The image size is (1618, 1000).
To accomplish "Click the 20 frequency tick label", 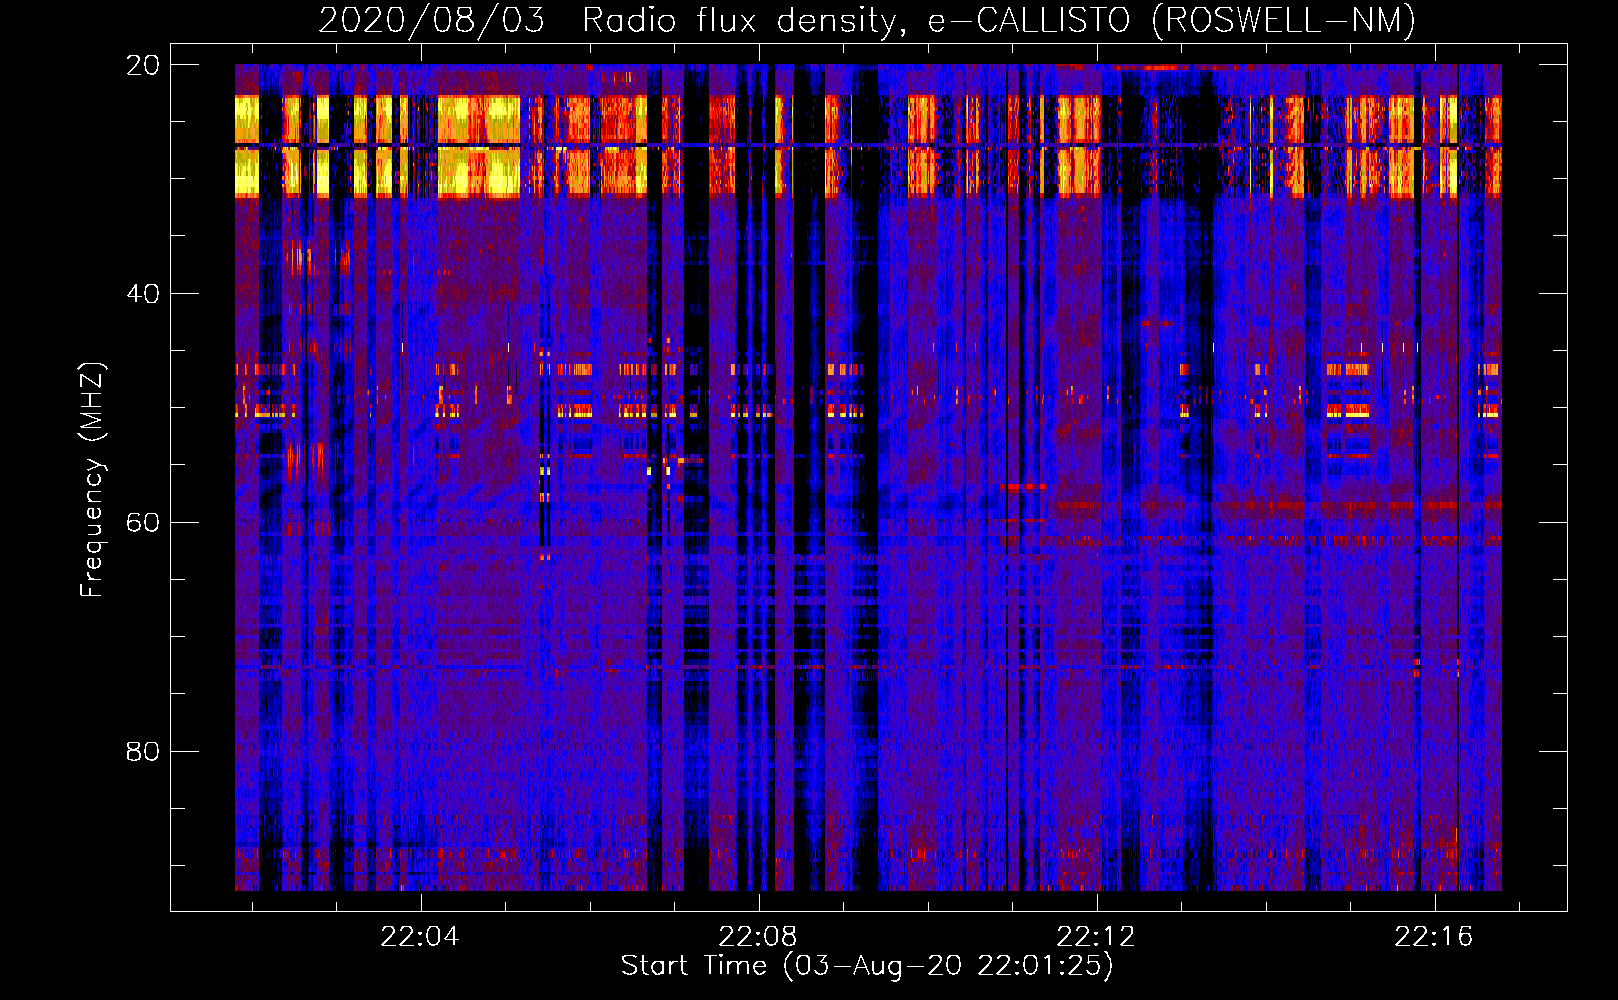I will click(142, 65).
